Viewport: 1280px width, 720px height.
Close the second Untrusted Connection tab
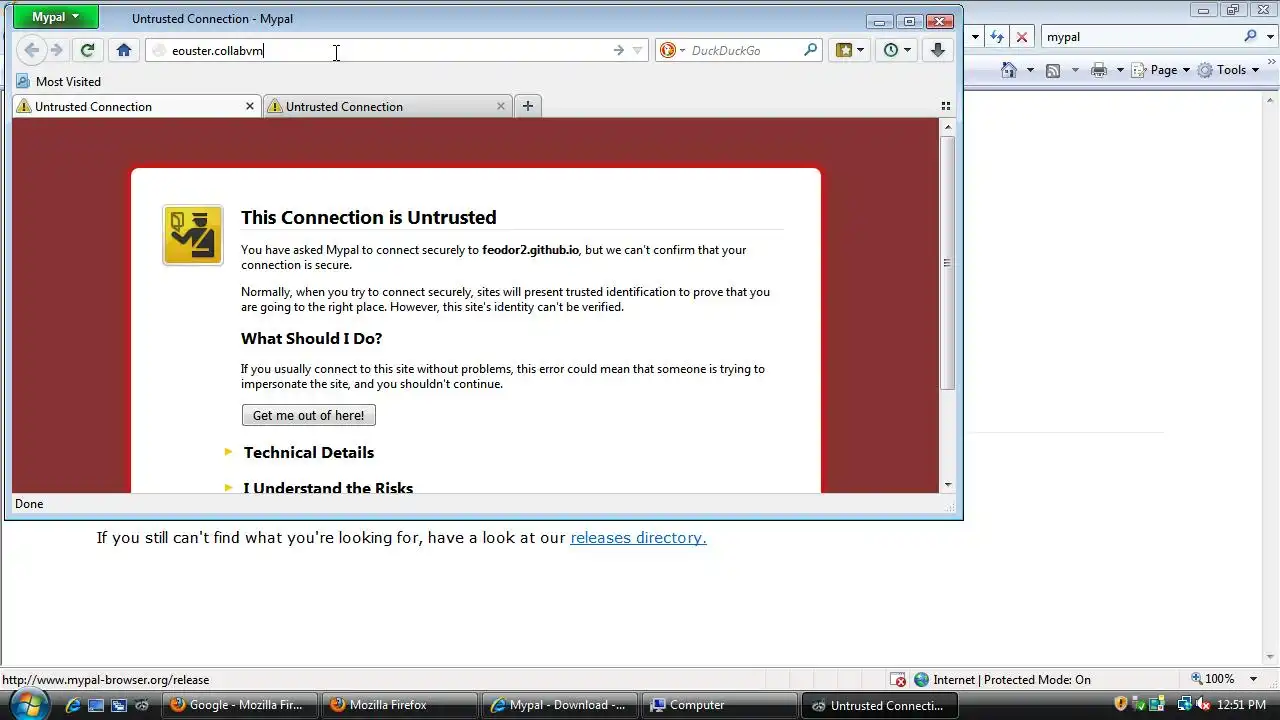coord(501,106)
